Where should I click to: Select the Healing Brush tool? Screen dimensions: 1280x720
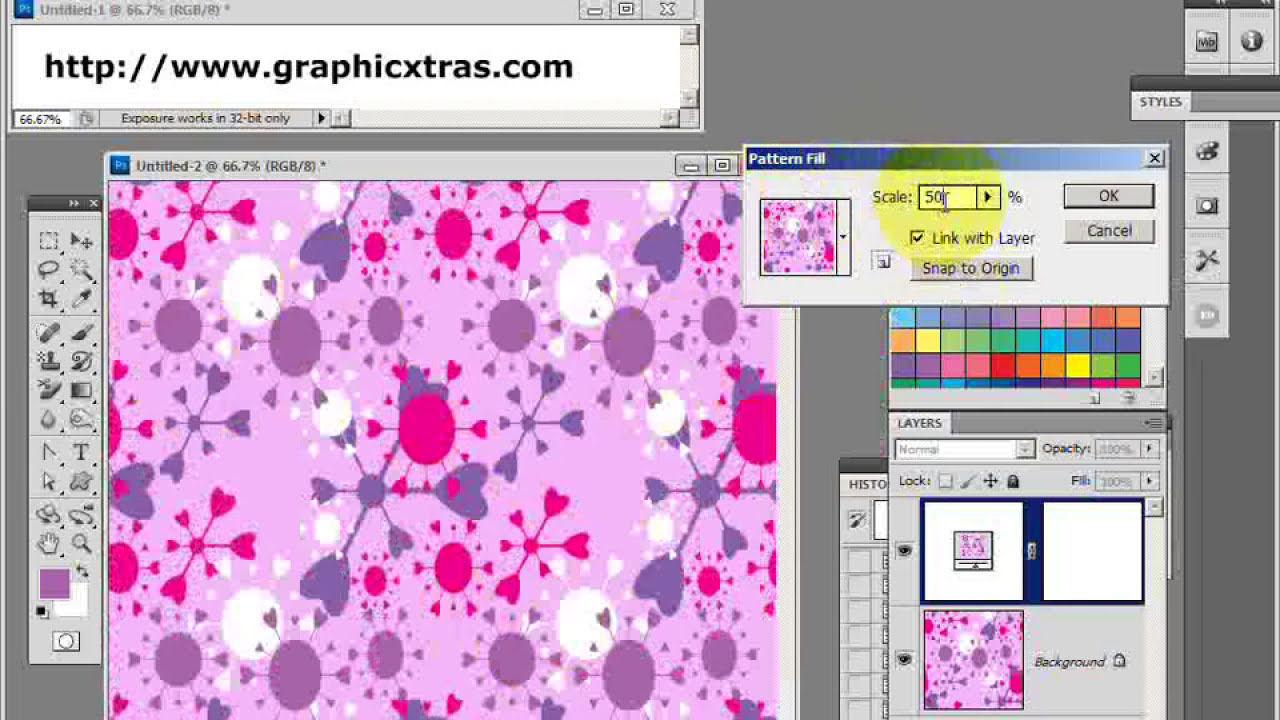49,332
